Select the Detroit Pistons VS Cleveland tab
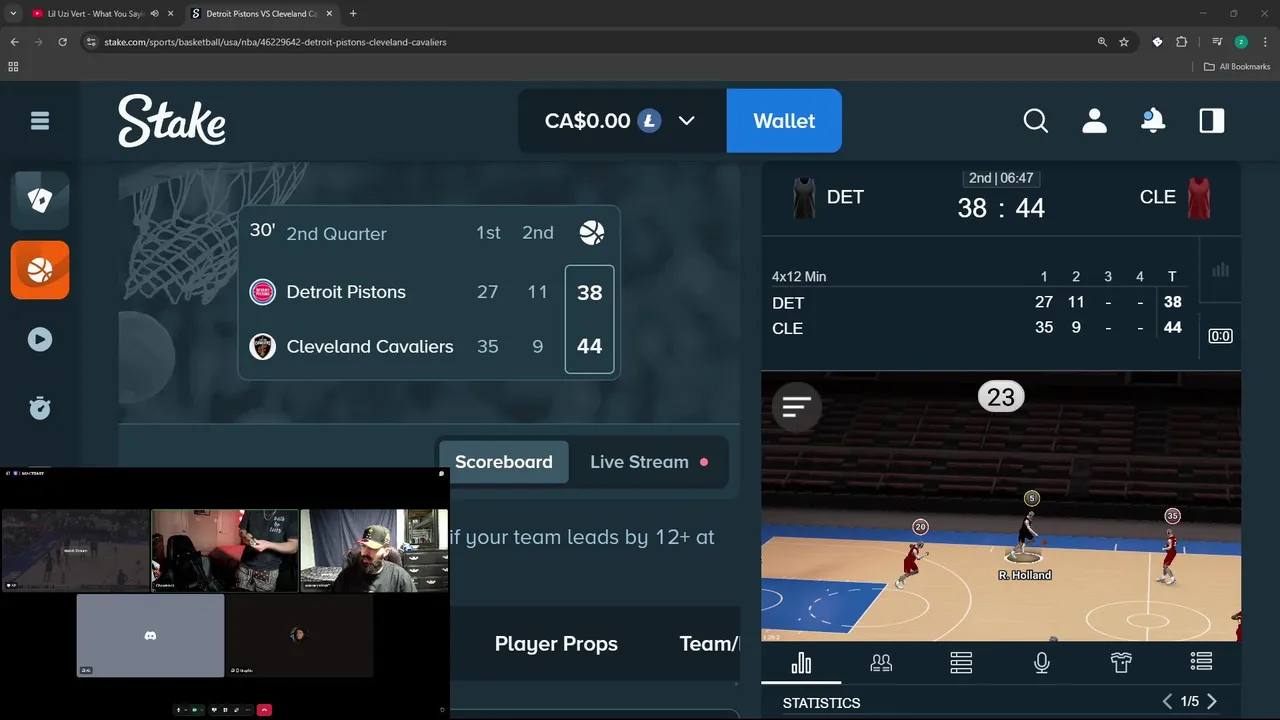This screenshot has width=1280, height=720. pos(262,14)
